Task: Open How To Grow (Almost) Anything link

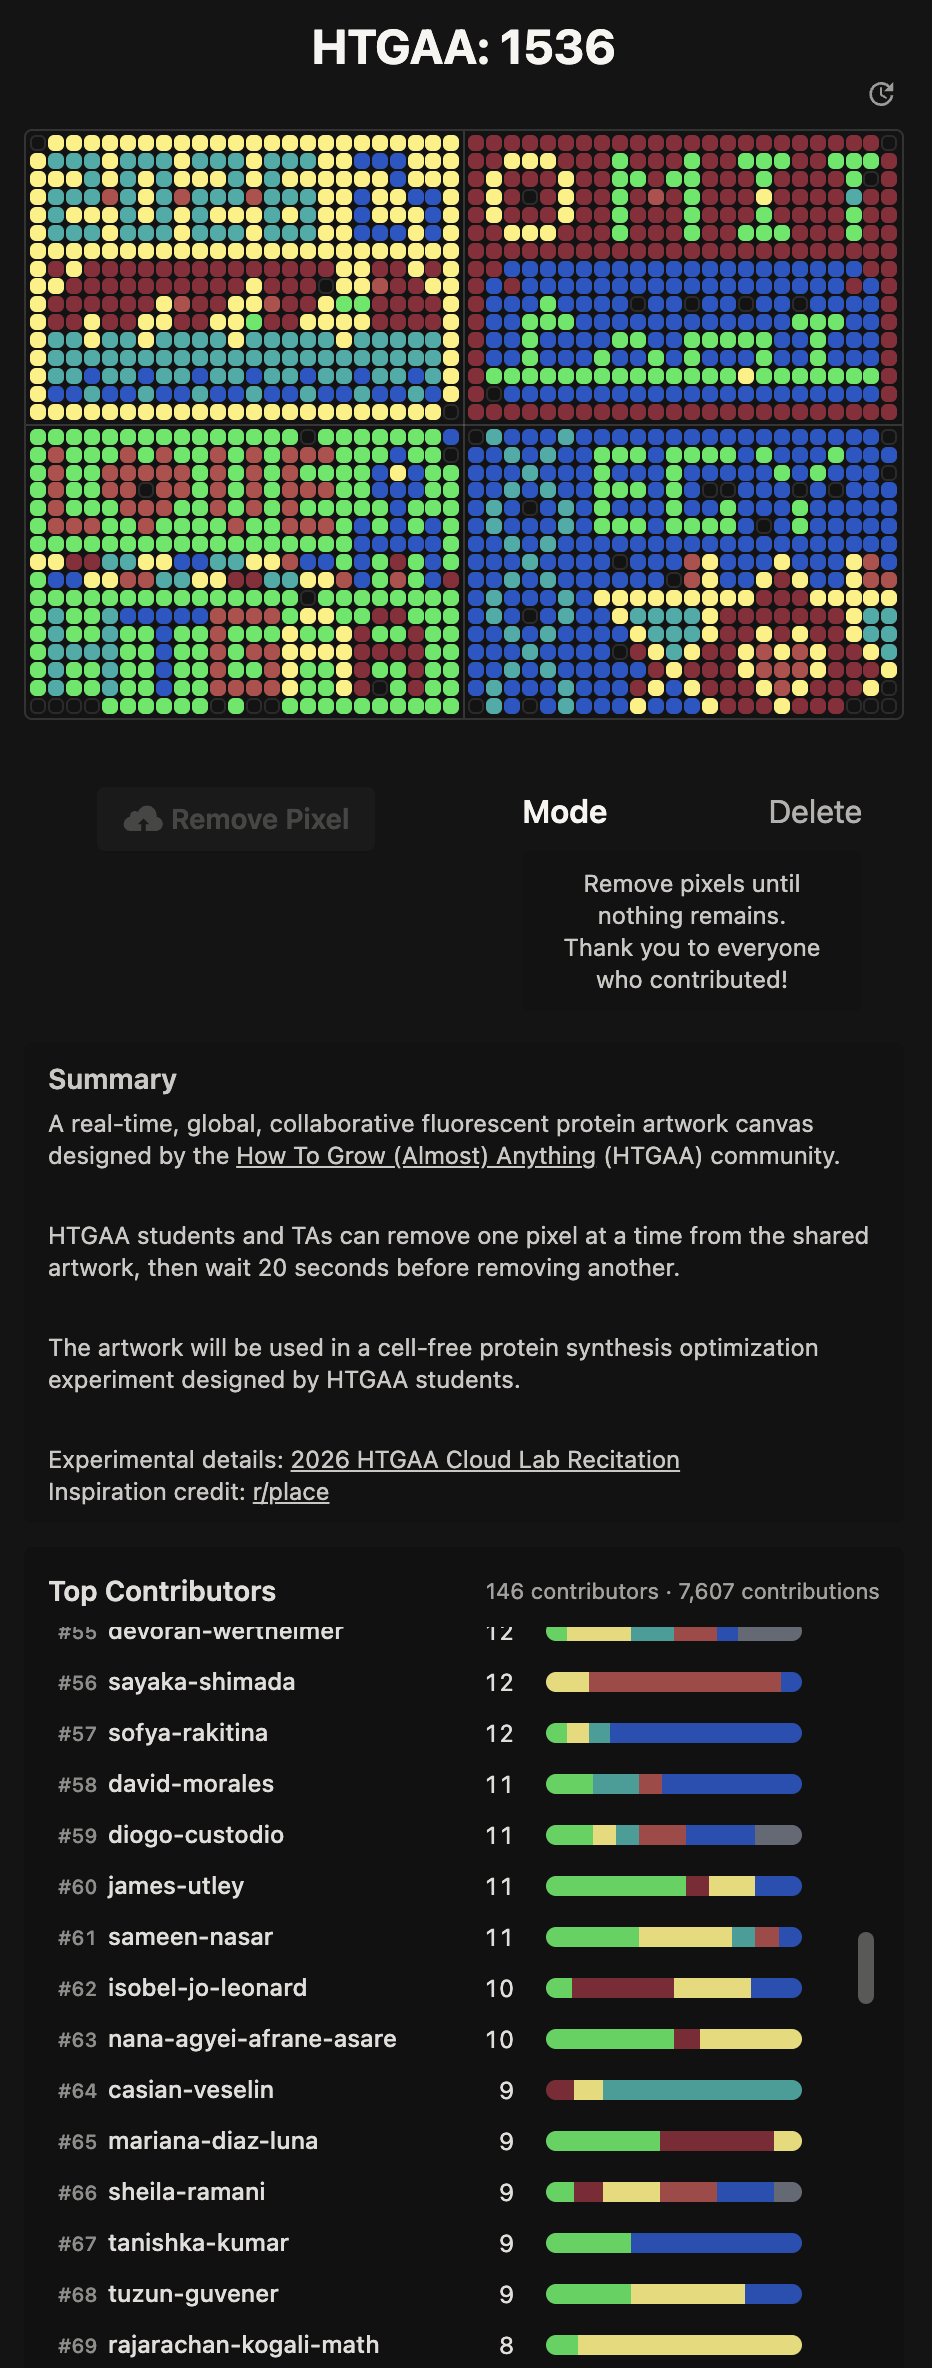Action: click(416, 1156)
